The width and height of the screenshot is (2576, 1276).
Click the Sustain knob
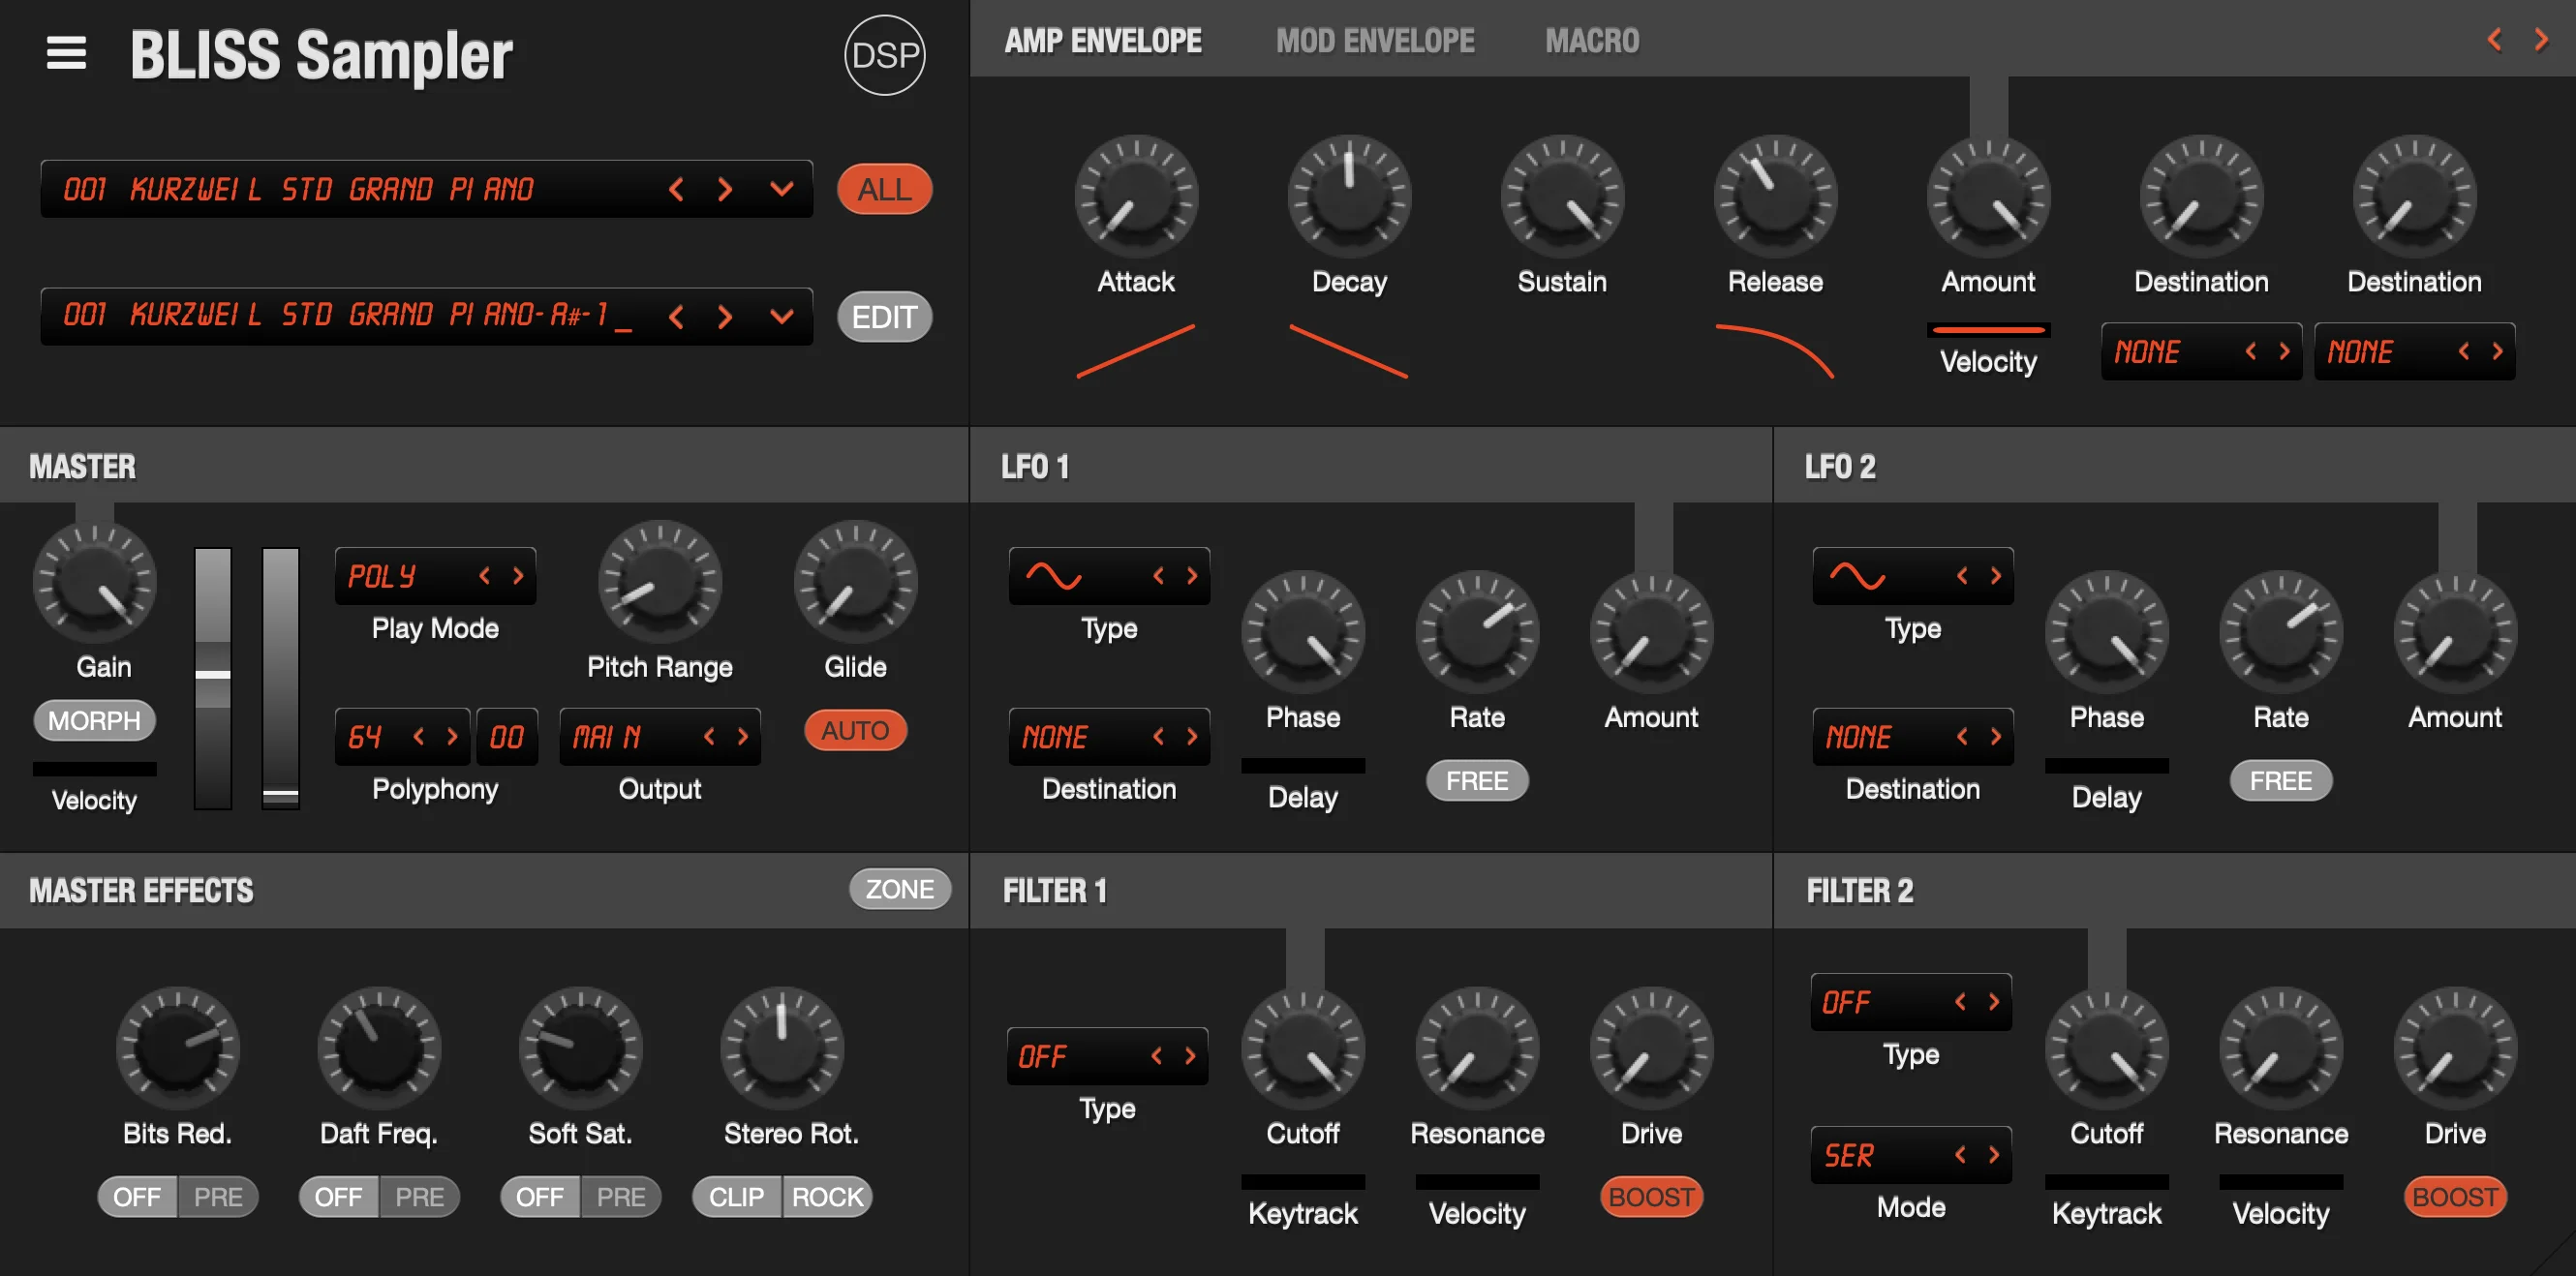pyautogui.click(x=1562, y=197)
